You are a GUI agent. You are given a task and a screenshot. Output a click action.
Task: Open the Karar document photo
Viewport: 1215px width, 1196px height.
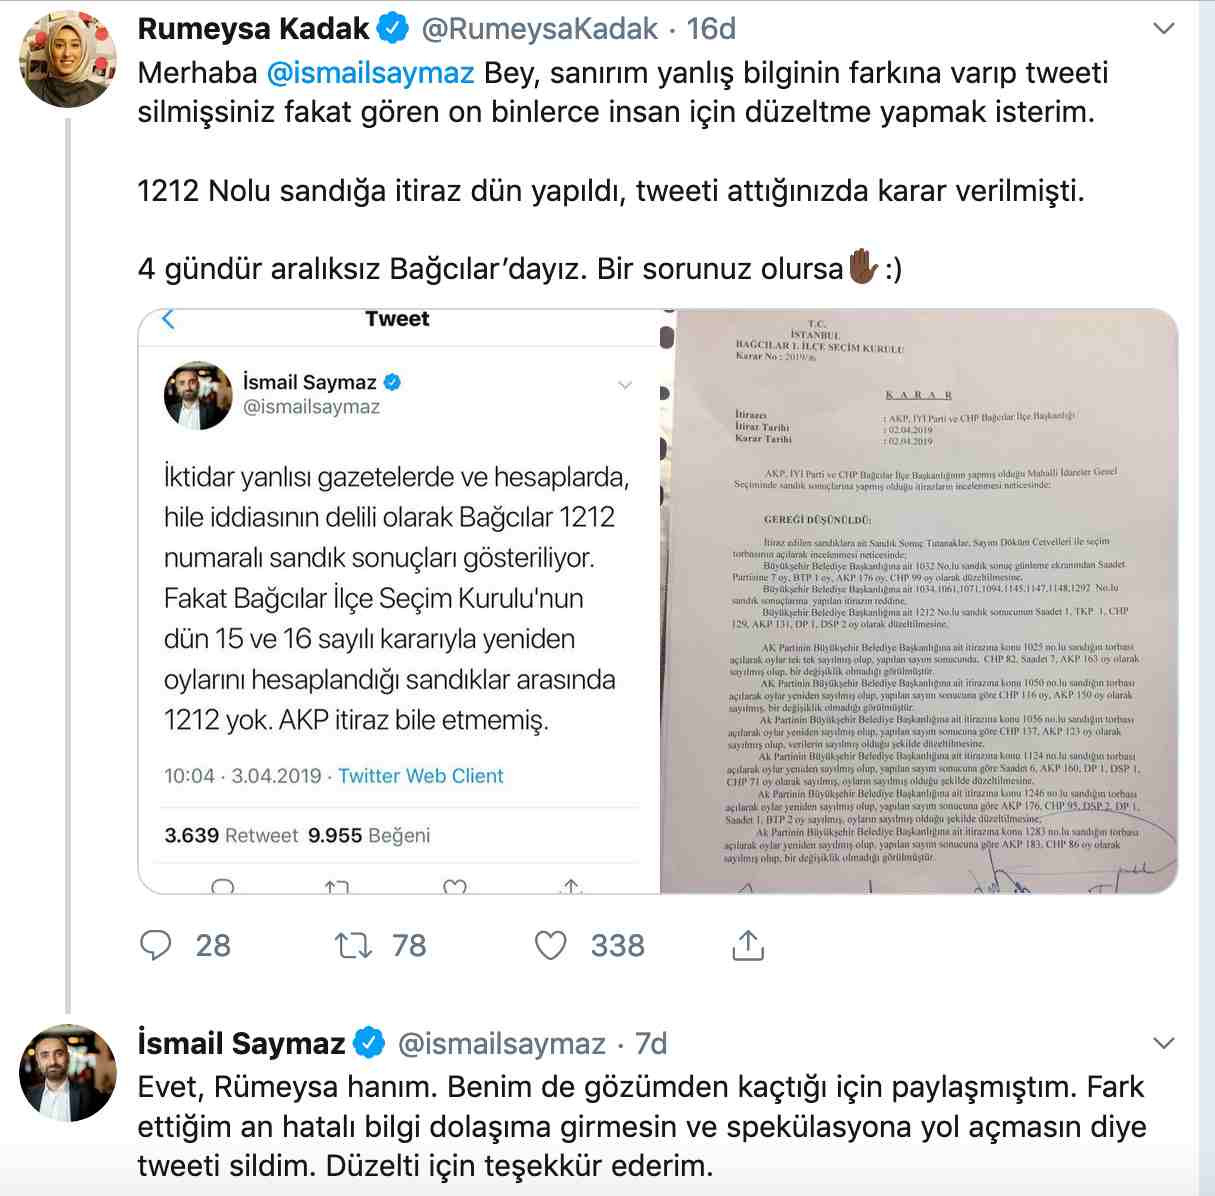919,601
